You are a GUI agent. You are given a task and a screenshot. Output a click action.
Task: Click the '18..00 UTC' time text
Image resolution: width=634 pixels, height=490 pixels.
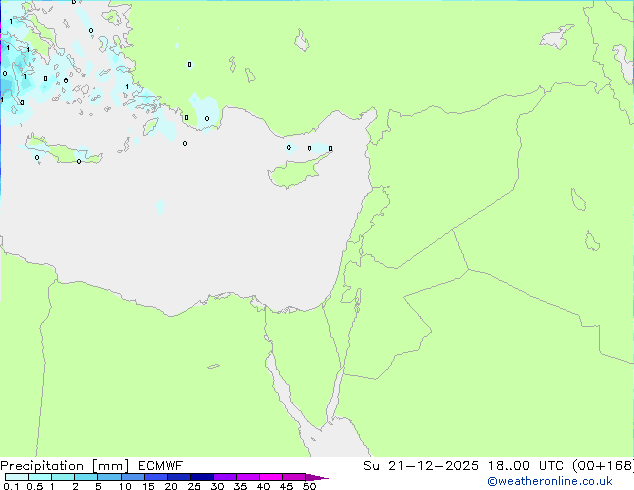coord(526,466)
